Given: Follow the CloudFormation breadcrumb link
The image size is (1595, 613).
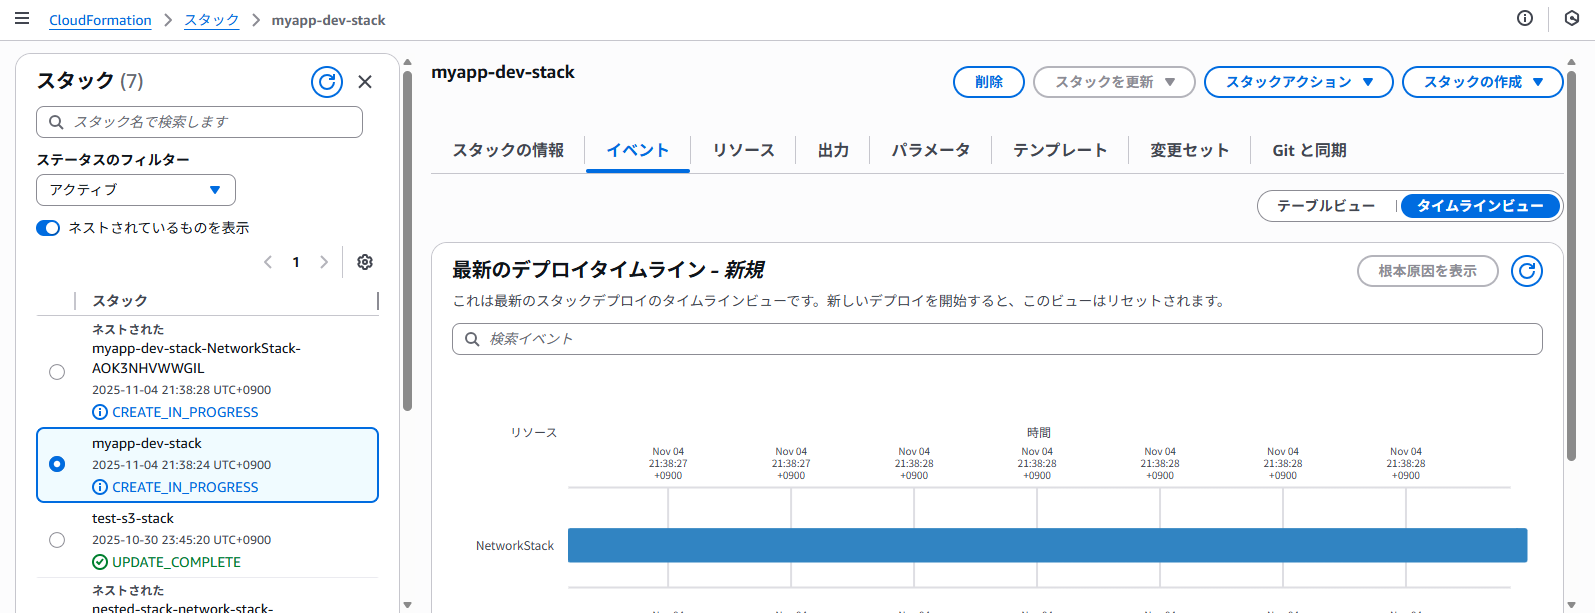Looking at the screenshot, I should pos(100,20).
